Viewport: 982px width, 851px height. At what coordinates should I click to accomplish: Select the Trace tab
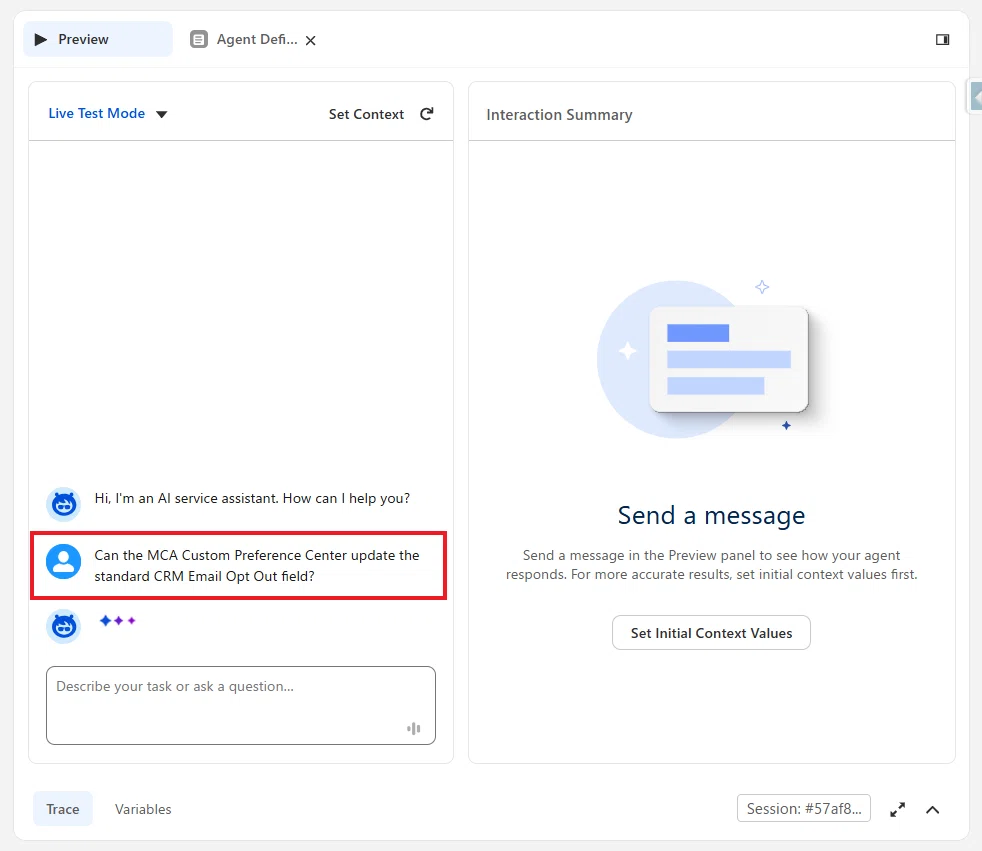click(x=63, y=809)
